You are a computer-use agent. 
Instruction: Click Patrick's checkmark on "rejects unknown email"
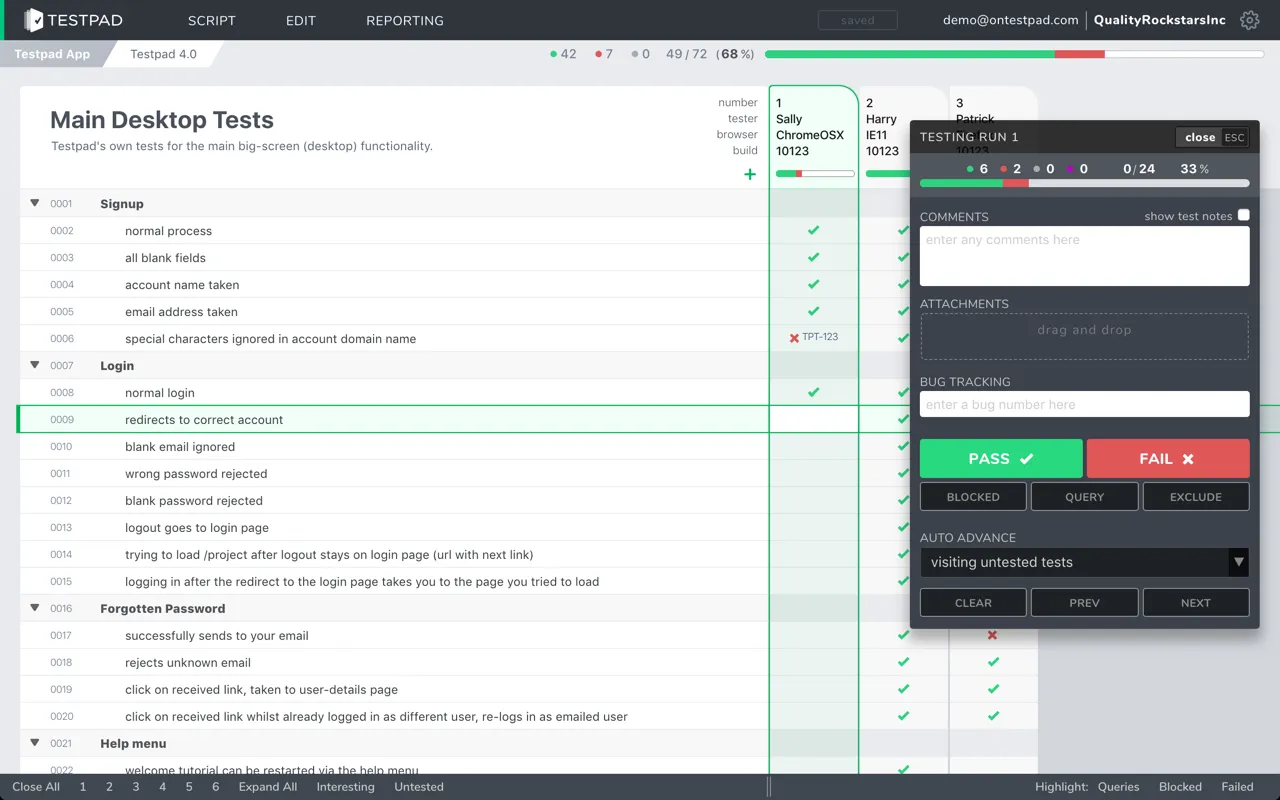(x=992, y=662)
